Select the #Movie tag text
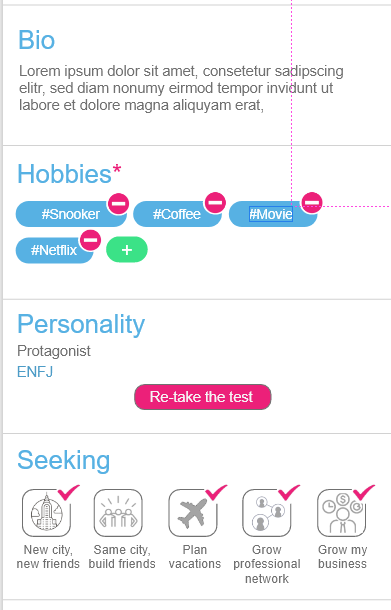 click(271, 214)
